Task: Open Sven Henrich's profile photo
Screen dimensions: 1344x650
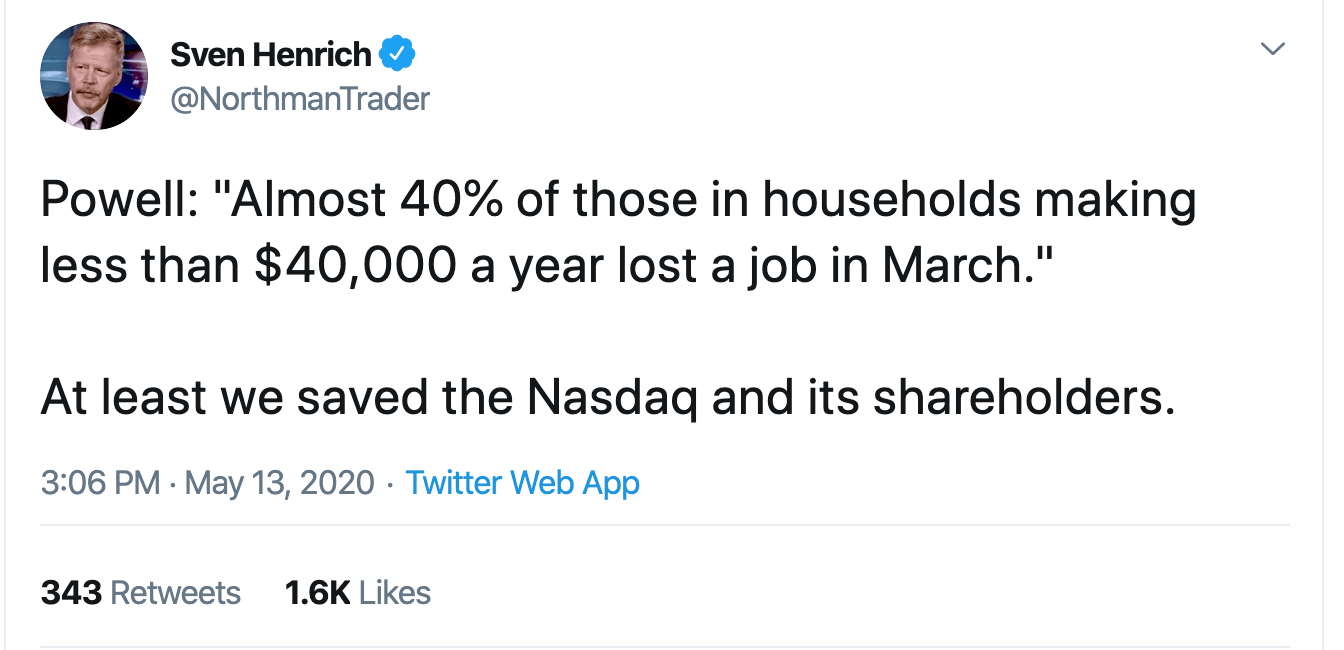Action: (94, 78)
